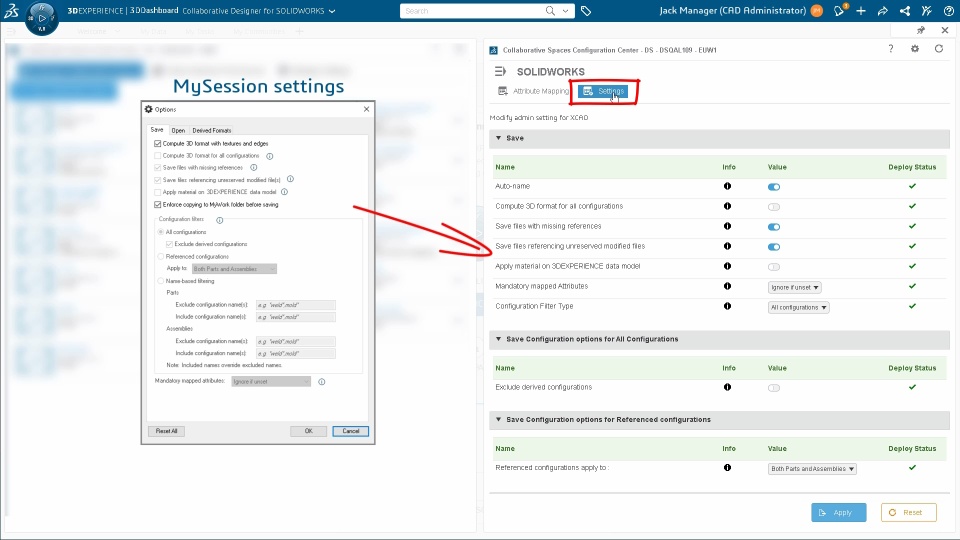Open the Configuration Filter Type dropdown
This screenshot has height=540, width=960.
798,307
